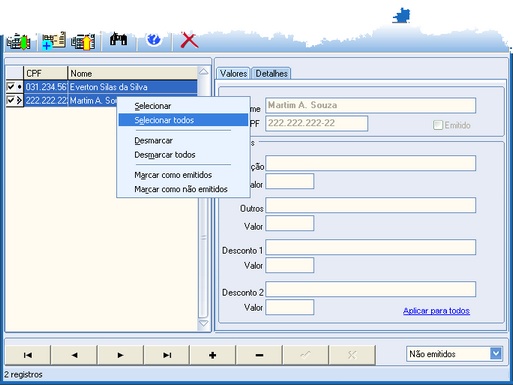Go to next record navigator button
This screenshot has height=385, width=513.
(x=120, y=355)
